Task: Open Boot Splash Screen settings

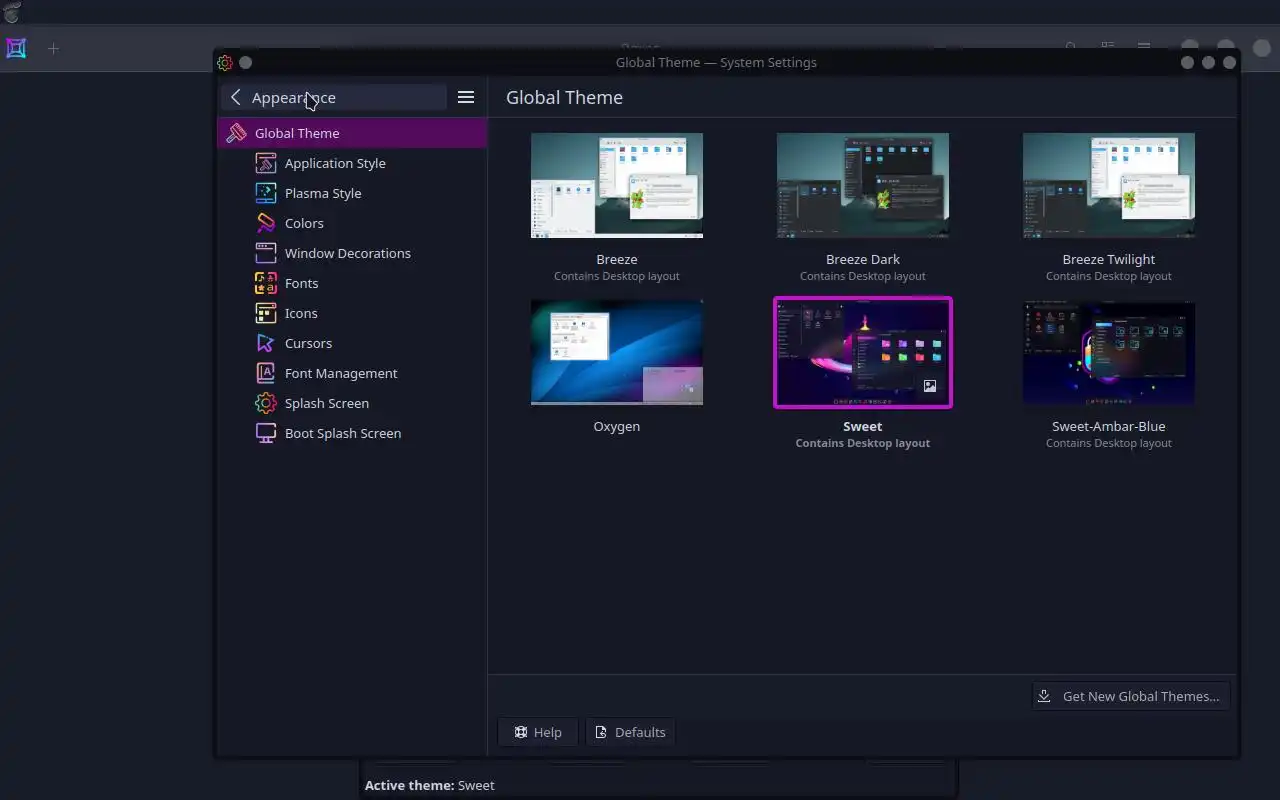Action: (x=352, y=433)
